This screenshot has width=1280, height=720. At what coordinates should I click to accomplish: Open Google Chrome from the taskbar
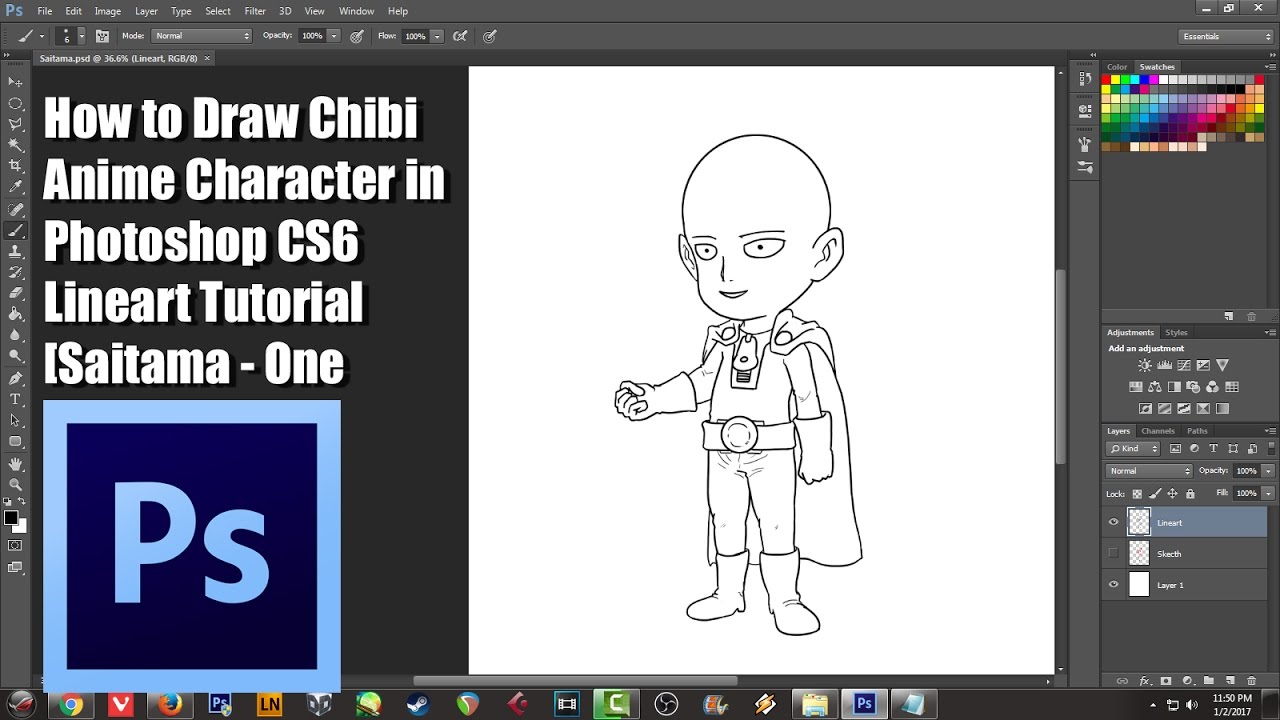[70, 704]
